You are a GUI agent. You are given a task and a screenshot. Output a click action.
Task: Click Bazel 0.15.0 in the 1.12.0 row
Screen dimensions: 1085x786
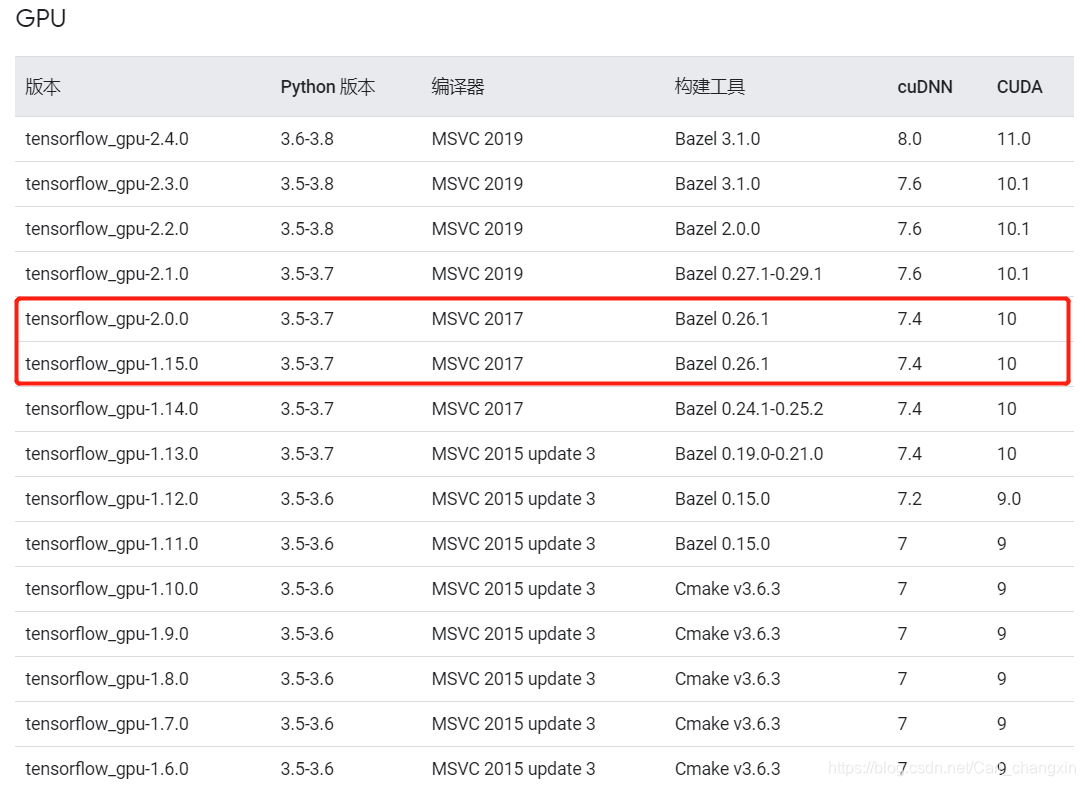pos(722,499)
